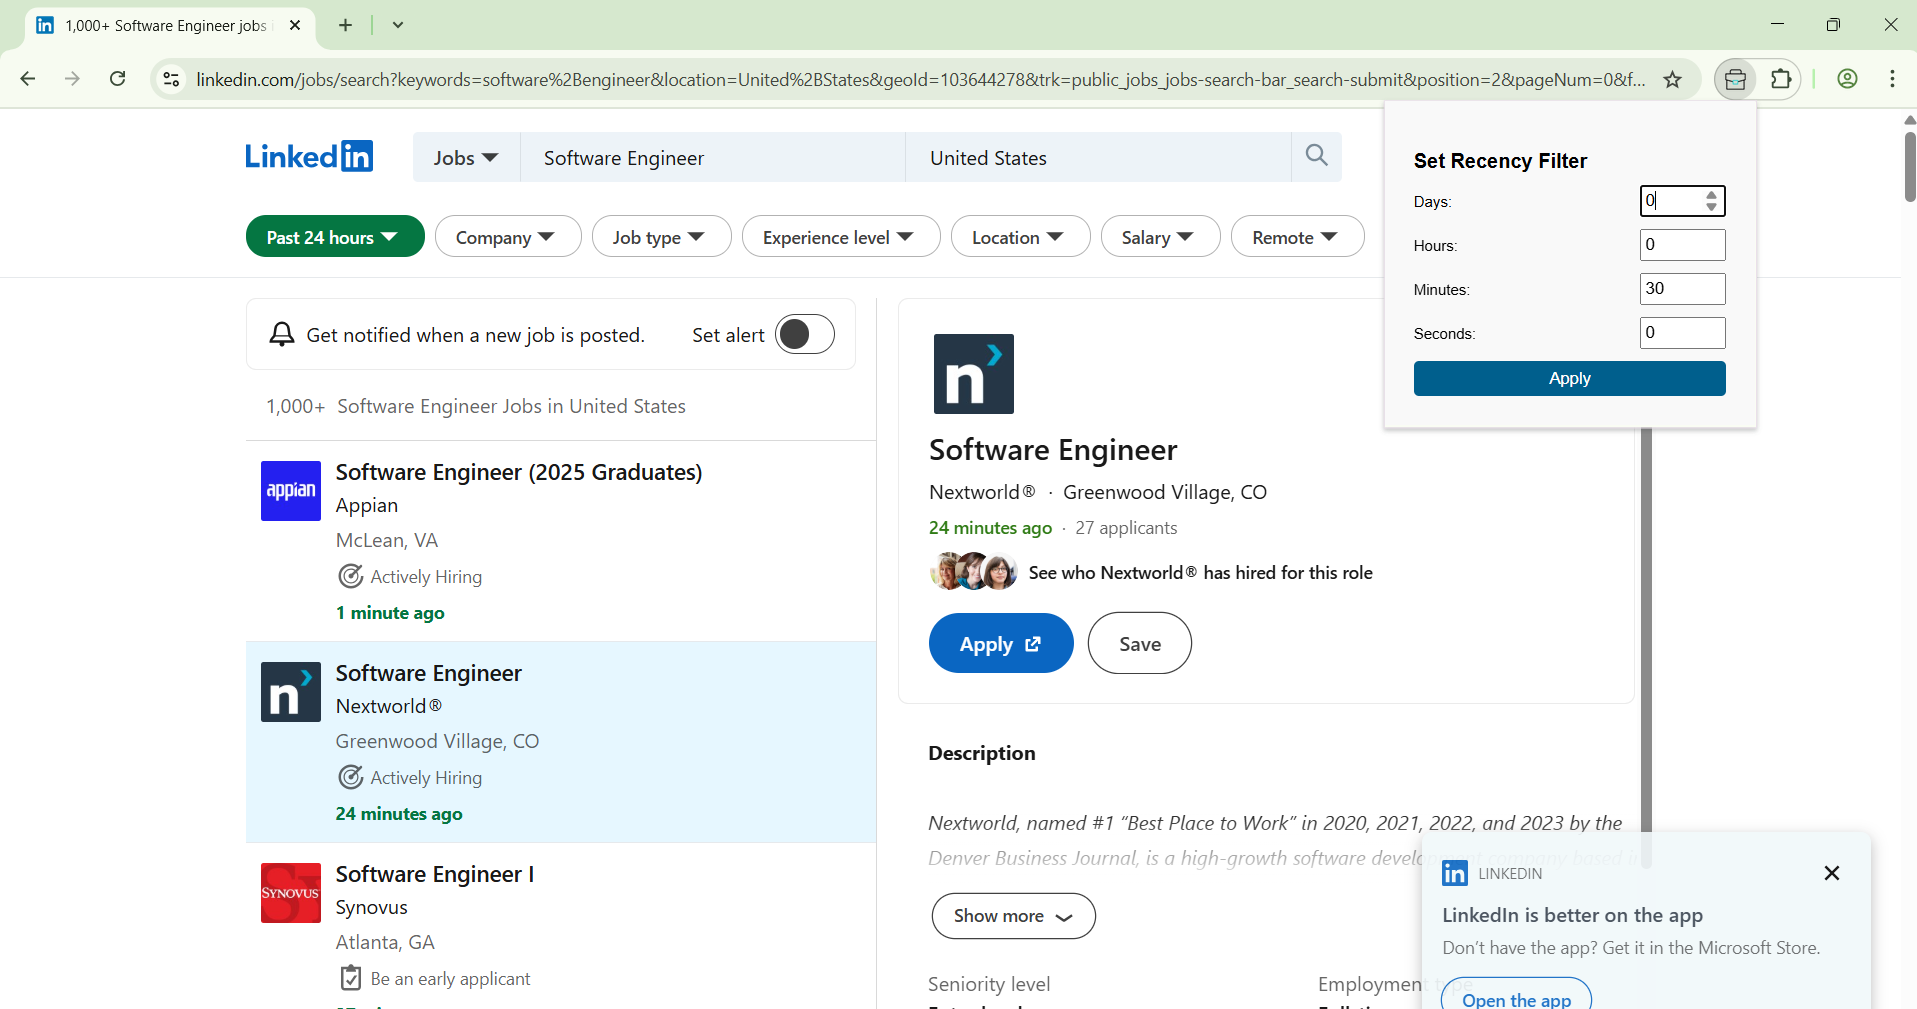Click the Minutes input field
1917x1009 pixels.
click(x=1682, y=289)
